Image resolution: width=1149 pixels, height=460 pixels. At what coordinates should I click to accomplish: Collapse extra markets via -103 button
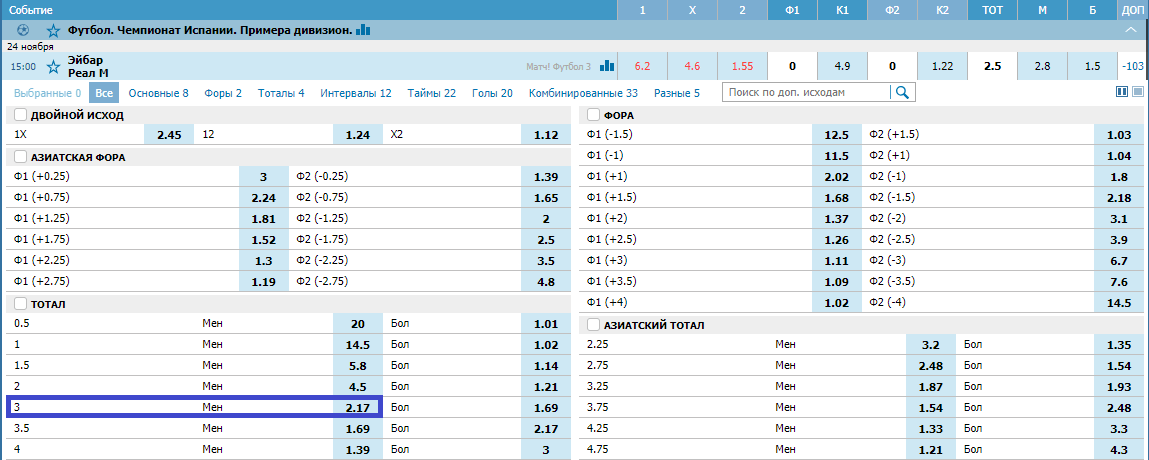1133,66
